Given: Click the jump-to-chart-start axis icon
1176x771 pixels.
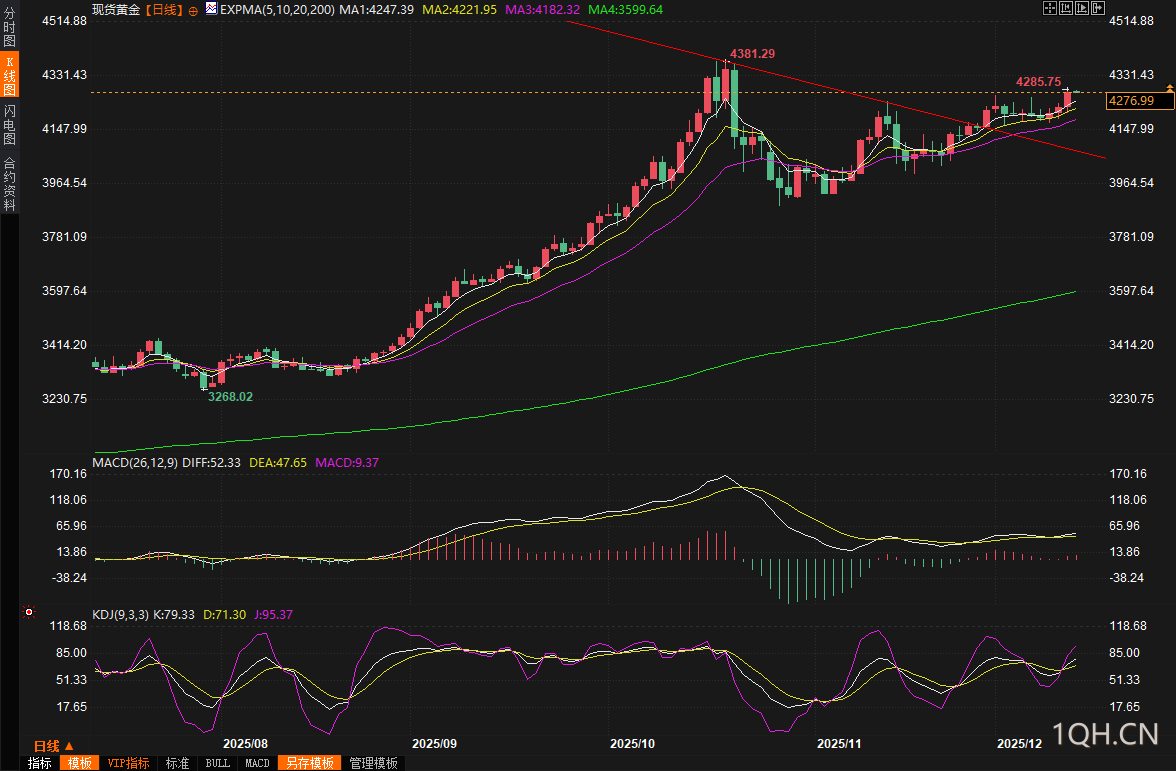Looking at the screenshot, I should pos(1065,7).
